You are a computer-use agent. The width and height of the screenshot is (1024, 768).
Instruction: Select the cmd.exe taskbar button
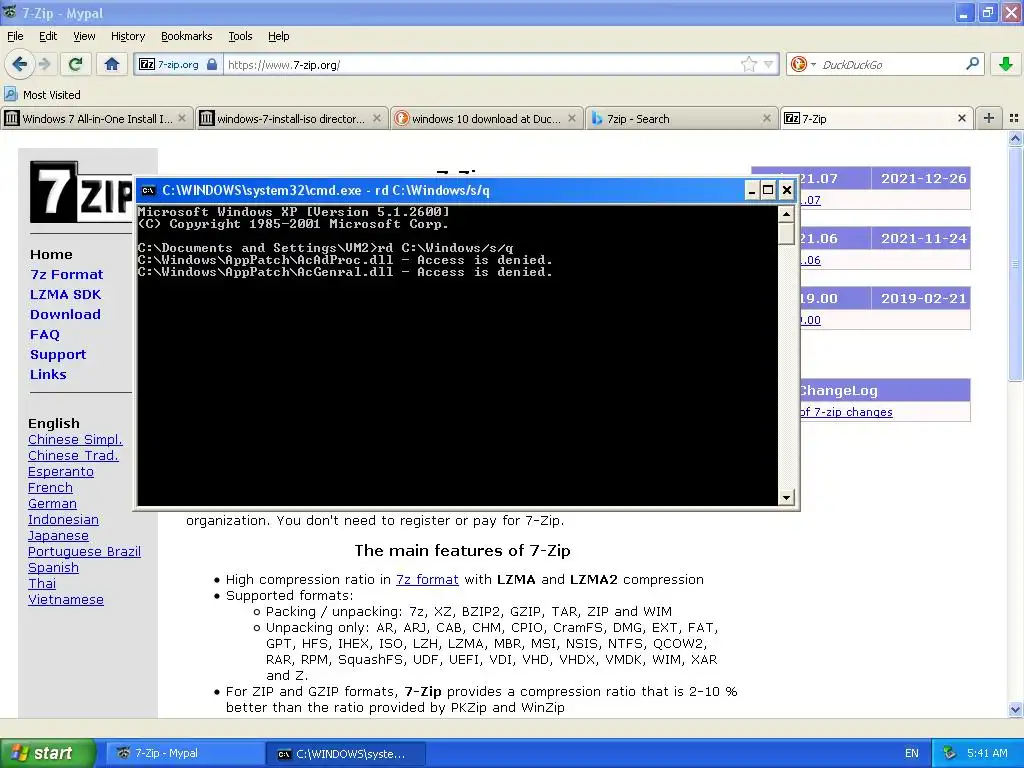(346, 753)
